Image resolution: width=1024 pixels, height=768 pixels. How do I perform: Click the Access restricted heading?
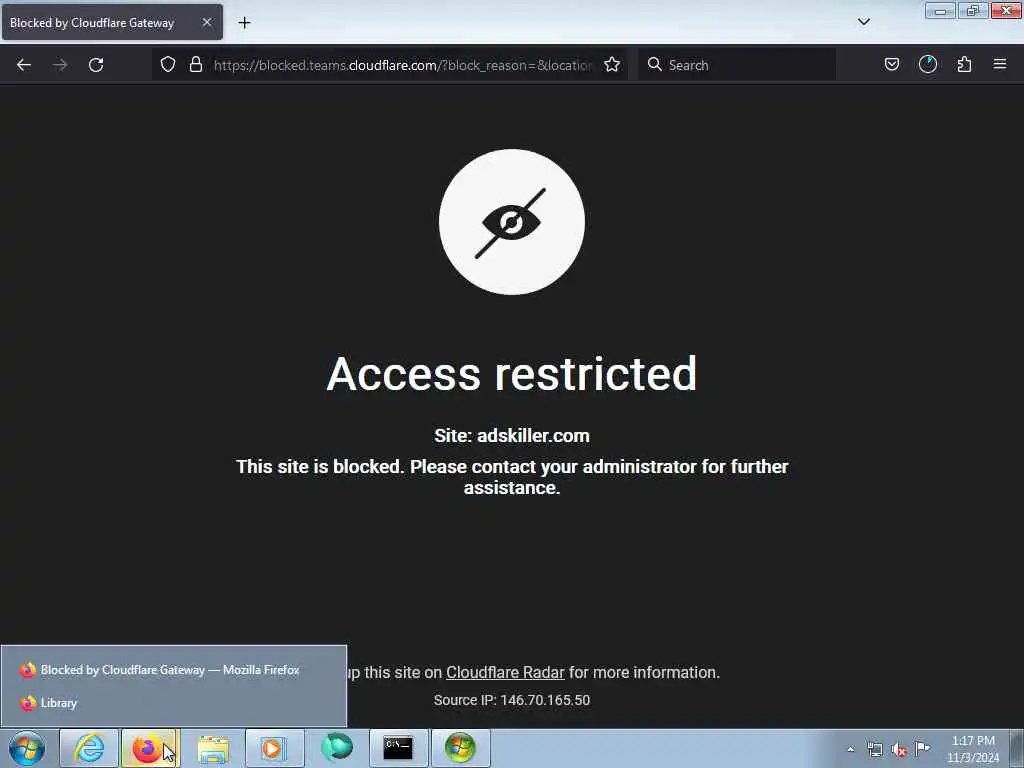point(511,374)
